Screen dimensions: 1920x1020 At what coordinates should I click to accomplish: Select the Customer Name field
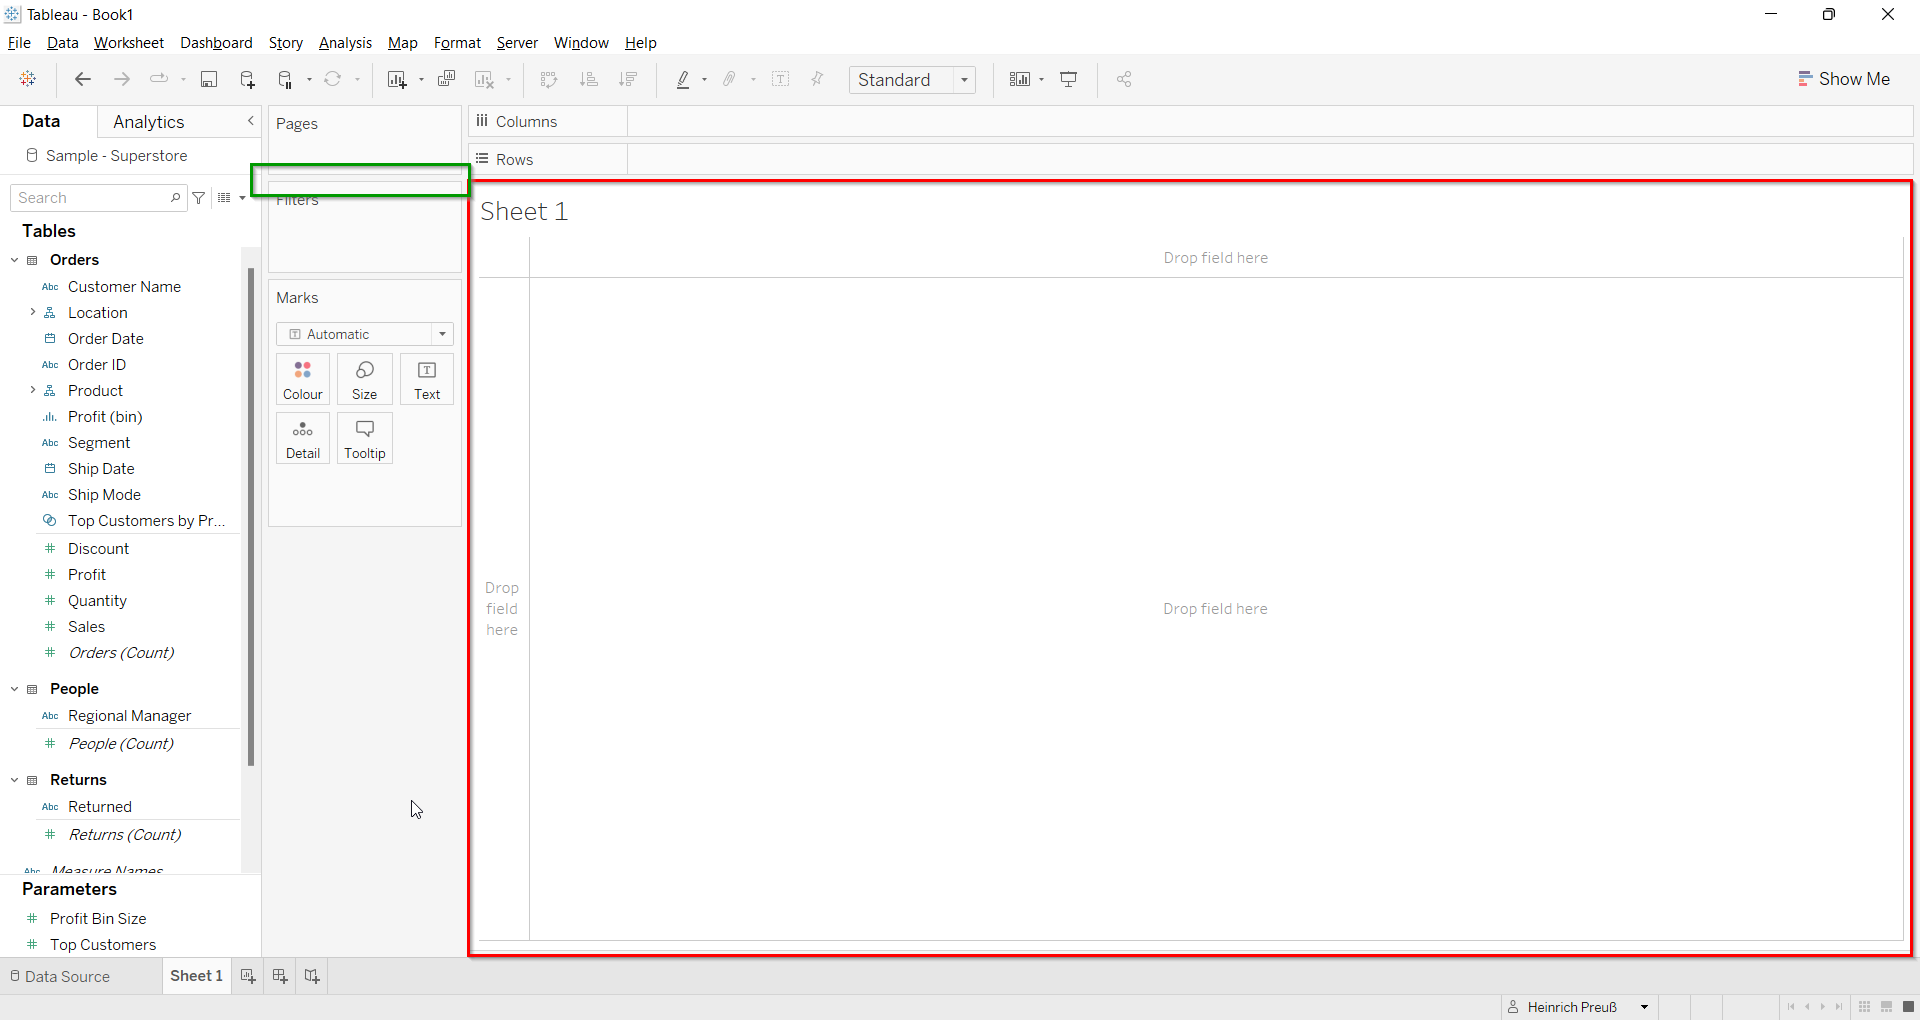pyautogui.click(x=124, y=287)
